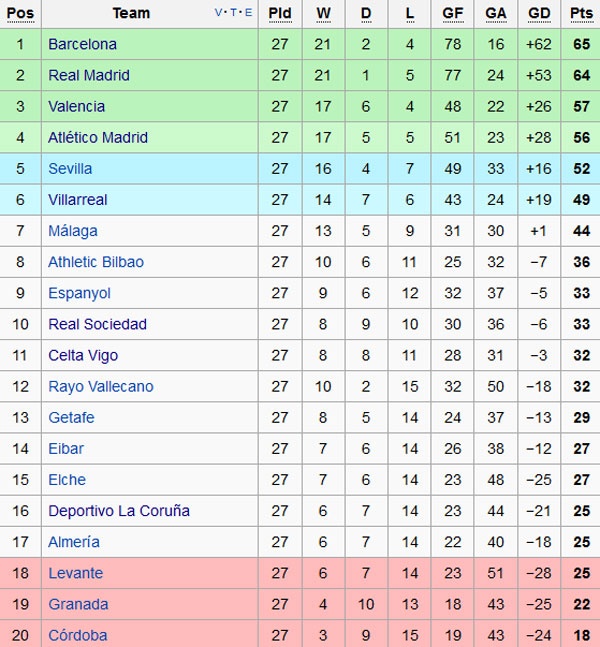Open the Rayo Vallecano link
Image resolution: width=600 pixels, height=647 pixels.
[101, 386]
